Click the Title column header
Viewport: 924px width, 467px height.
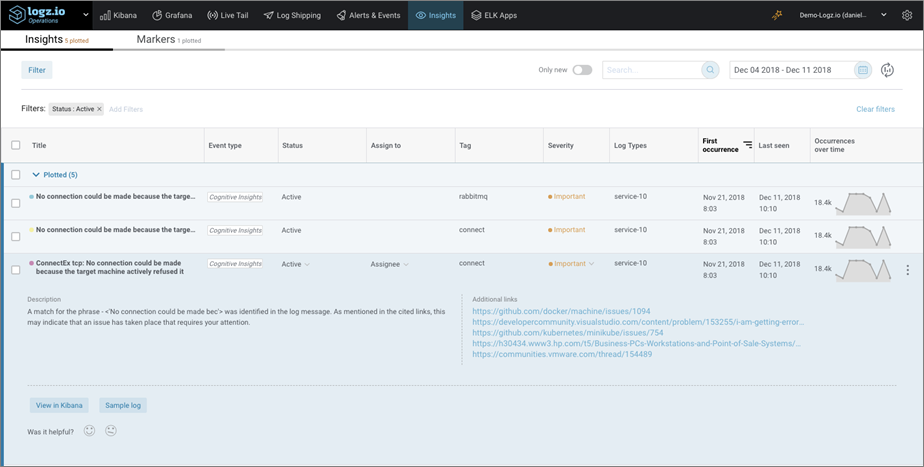pyautogui.click(x=39, y=145)
